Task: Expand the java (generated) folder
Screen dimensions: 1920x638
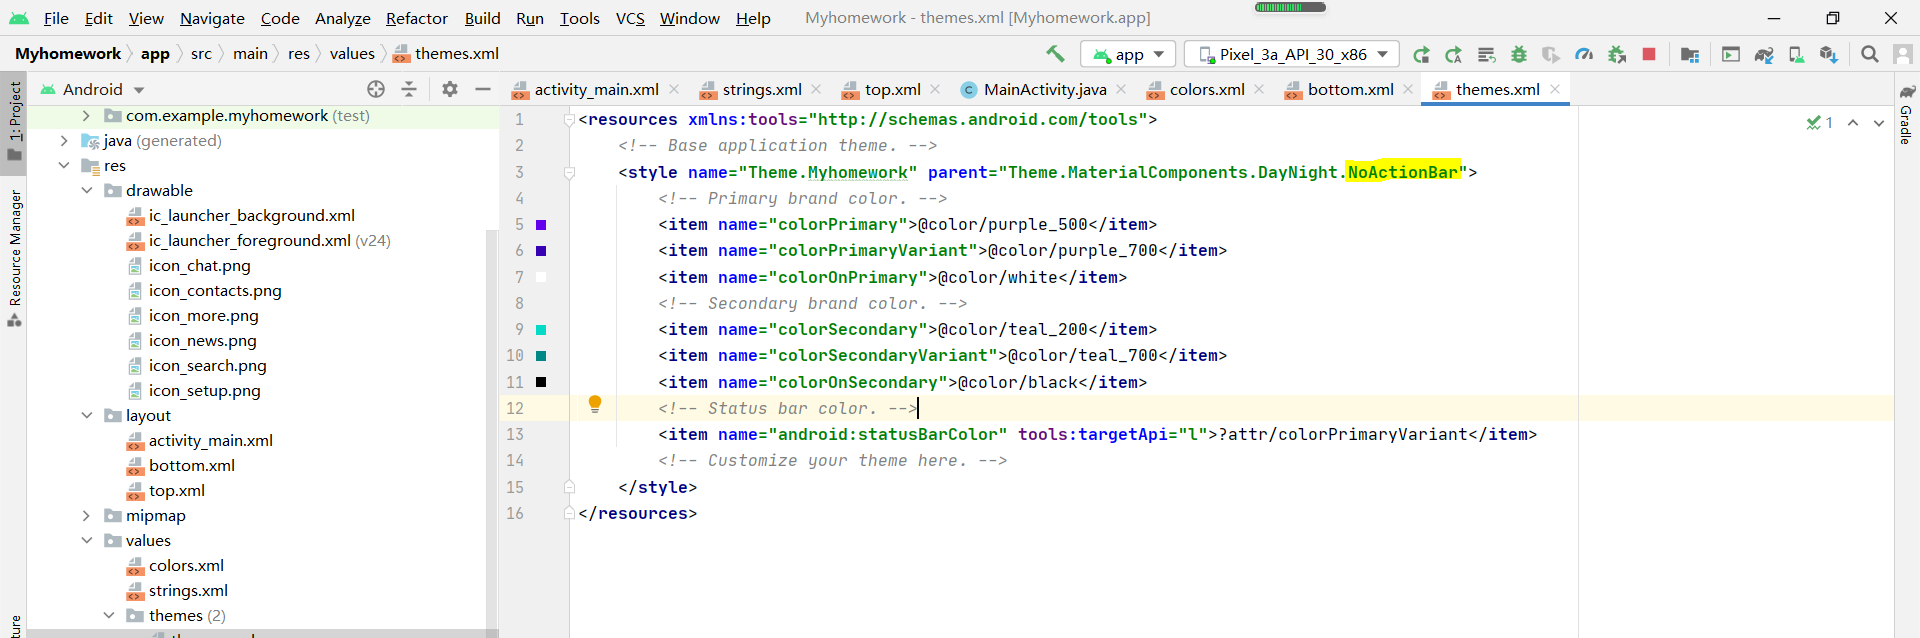Action: (64, 141)
